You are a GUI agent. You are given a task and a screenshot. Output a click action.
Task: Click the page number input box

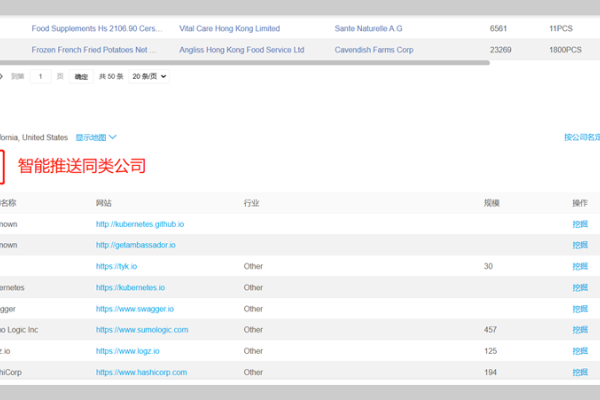[x=41, y=76]
